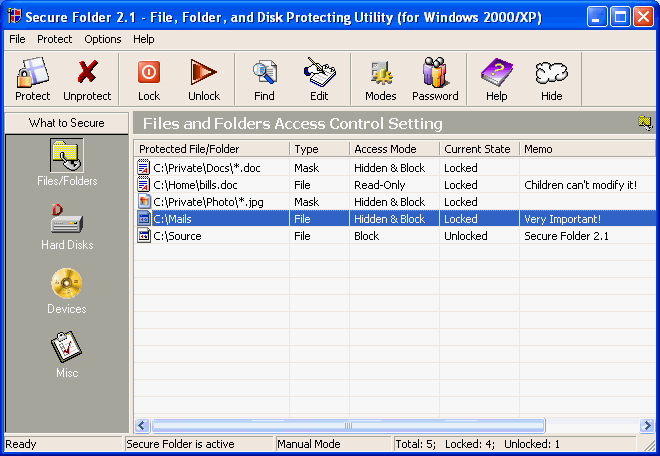Screen dimensions: 660x456
Task: Open the Options menu
Action: [103, 39]
